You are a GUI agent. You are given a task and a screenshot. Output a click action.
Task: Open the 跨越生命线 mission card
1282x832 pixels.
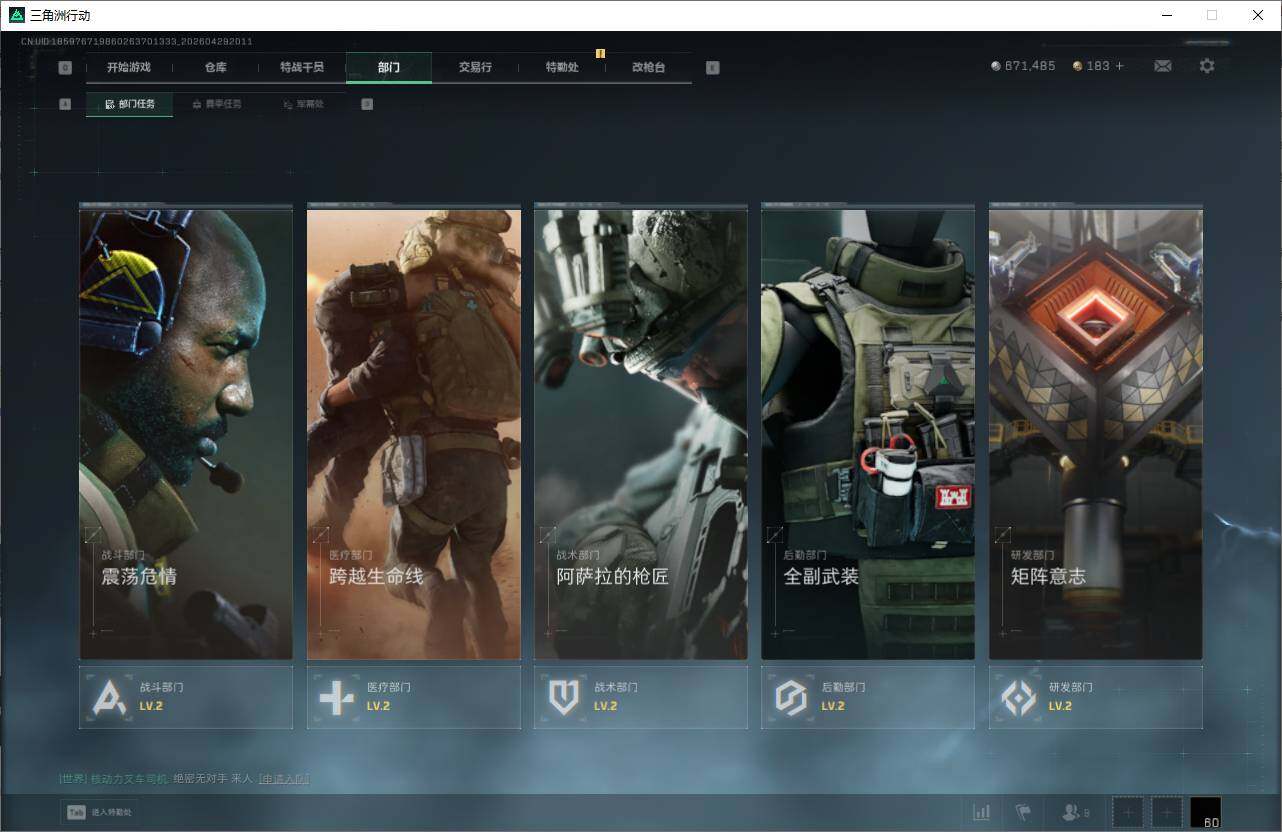414,432
